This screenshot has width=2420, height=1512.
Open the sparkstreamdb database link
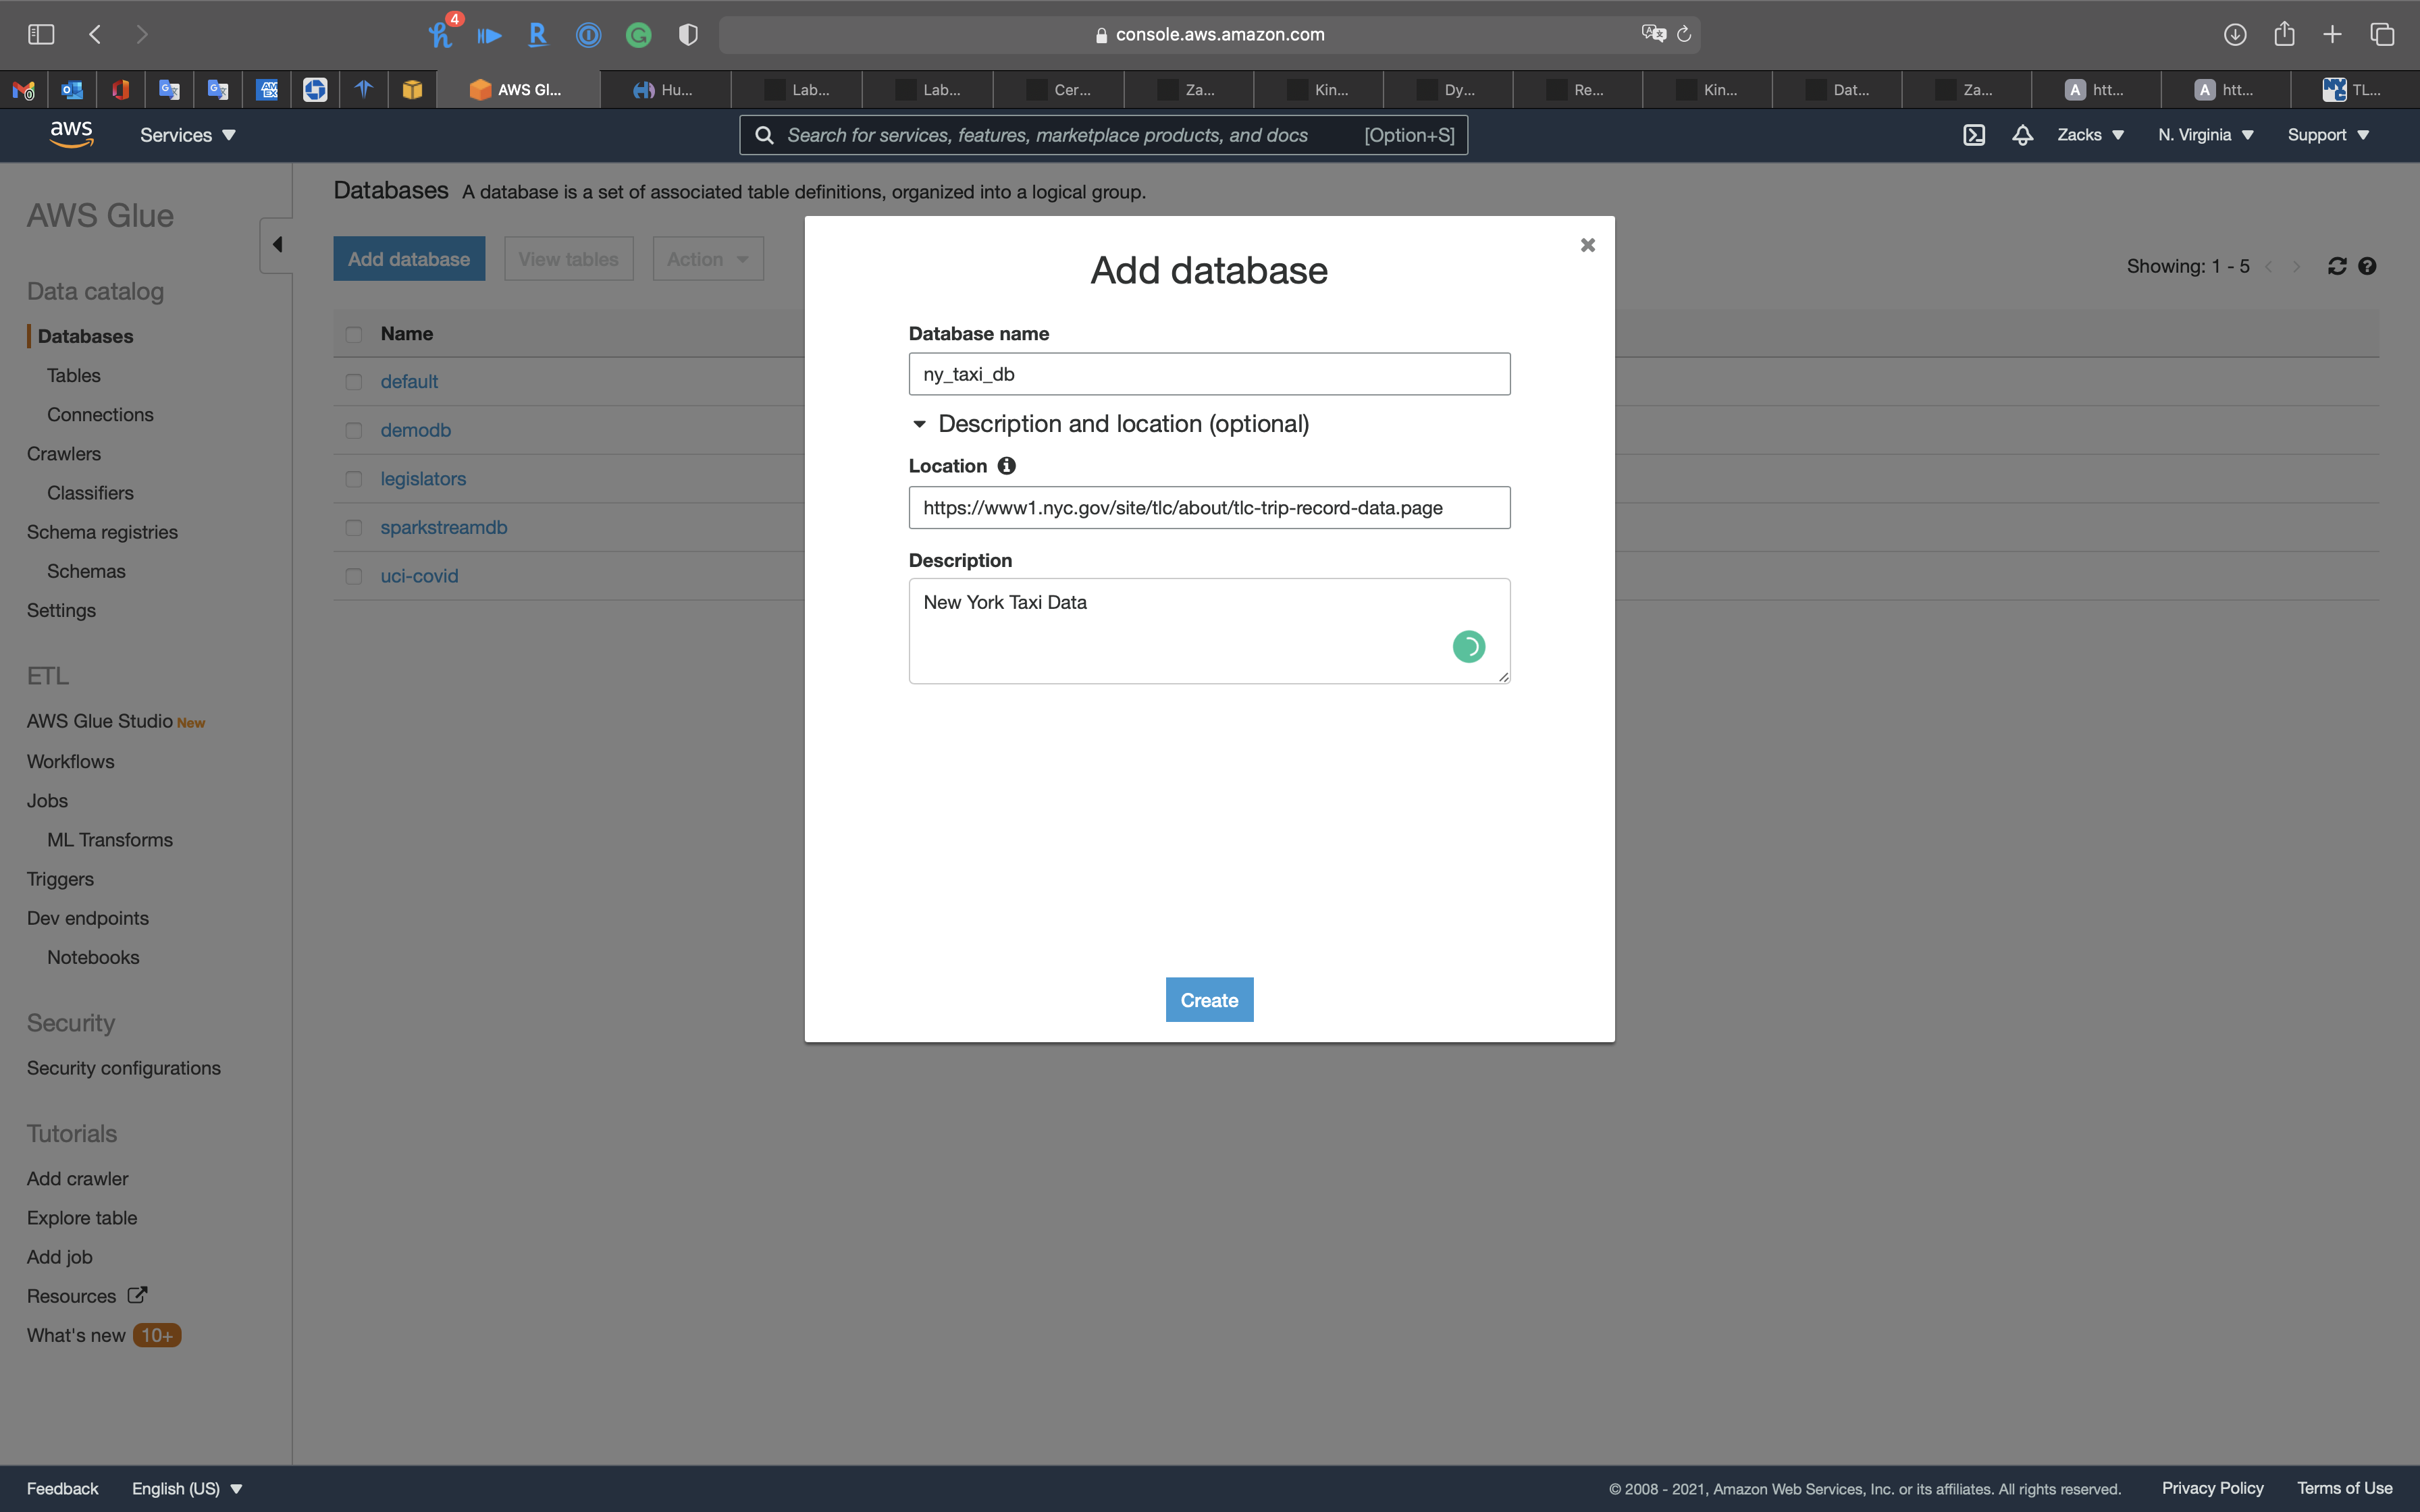click(443, 527)
